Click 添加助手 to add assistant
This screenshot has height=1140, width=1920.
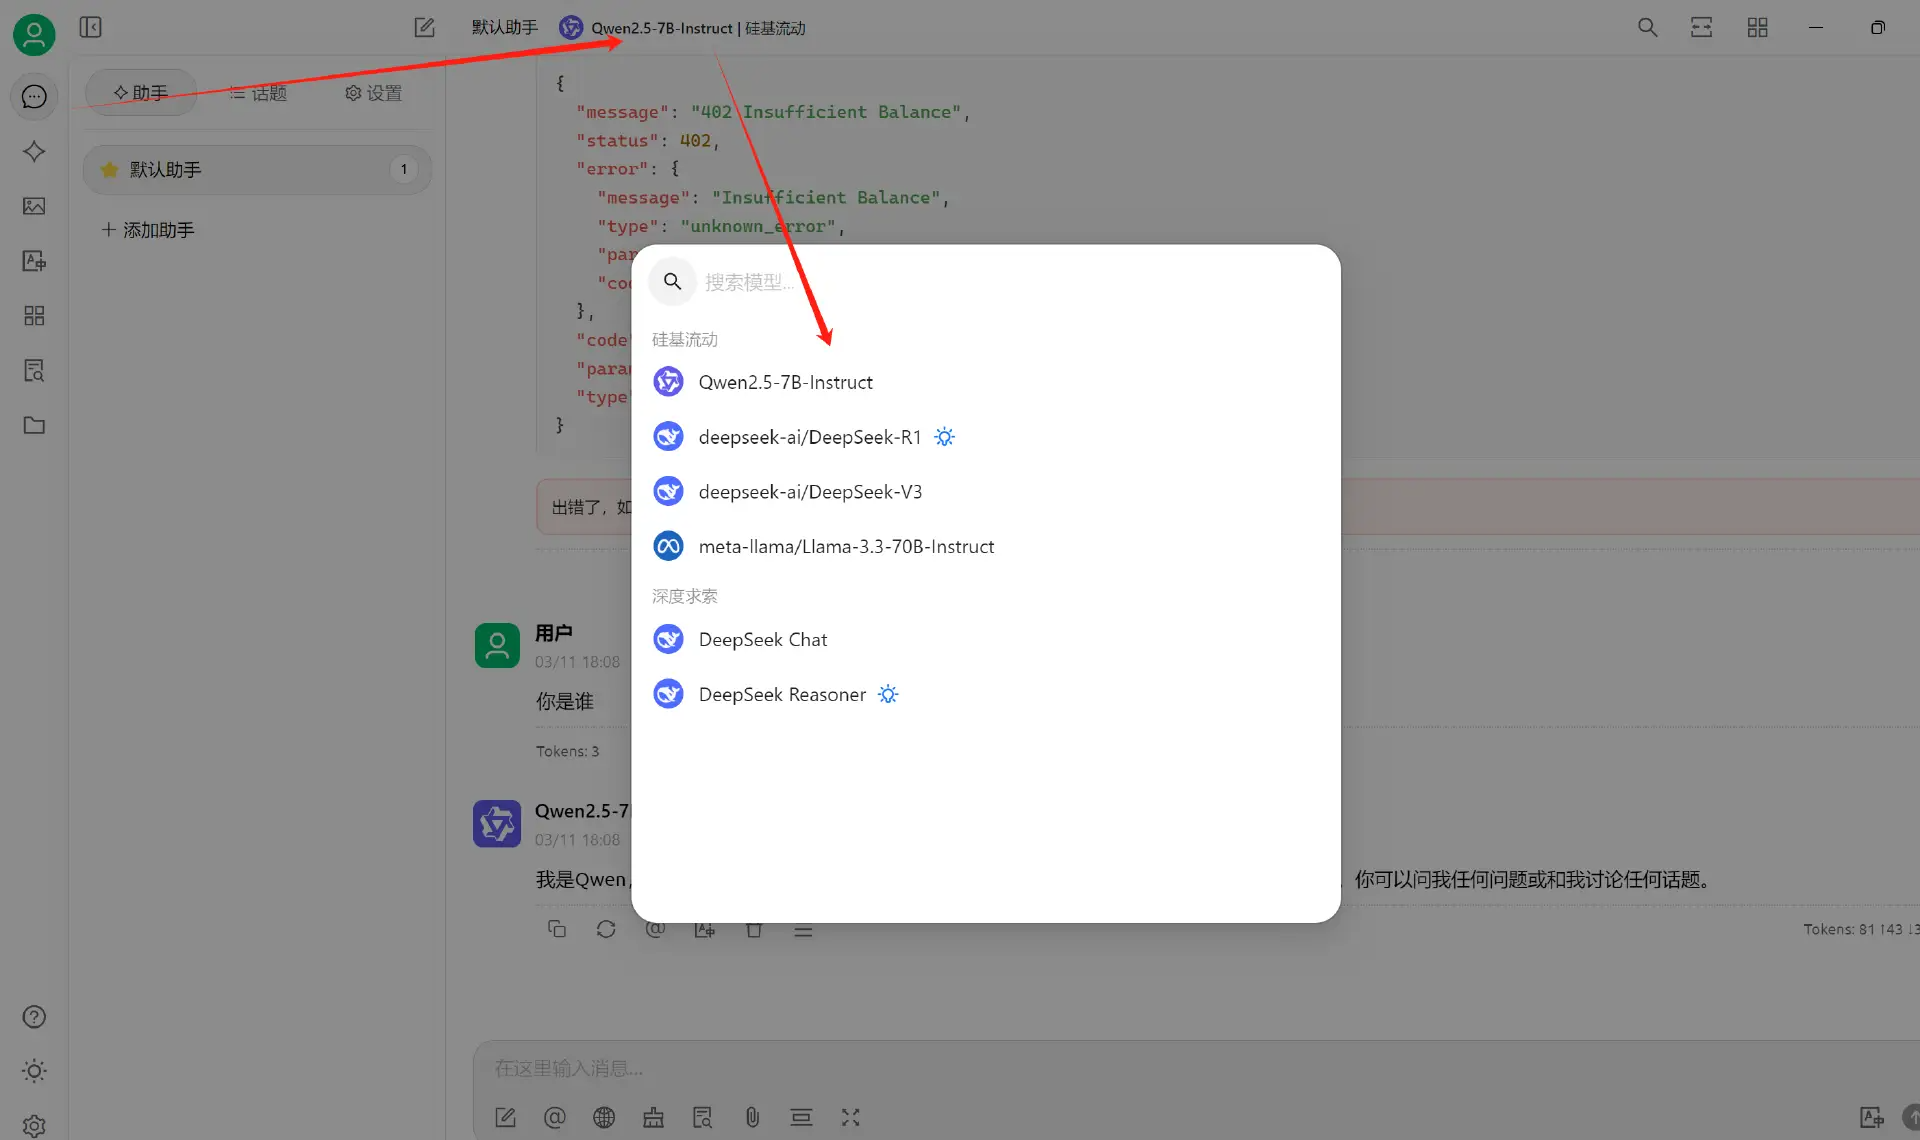(x=148, y=230)
